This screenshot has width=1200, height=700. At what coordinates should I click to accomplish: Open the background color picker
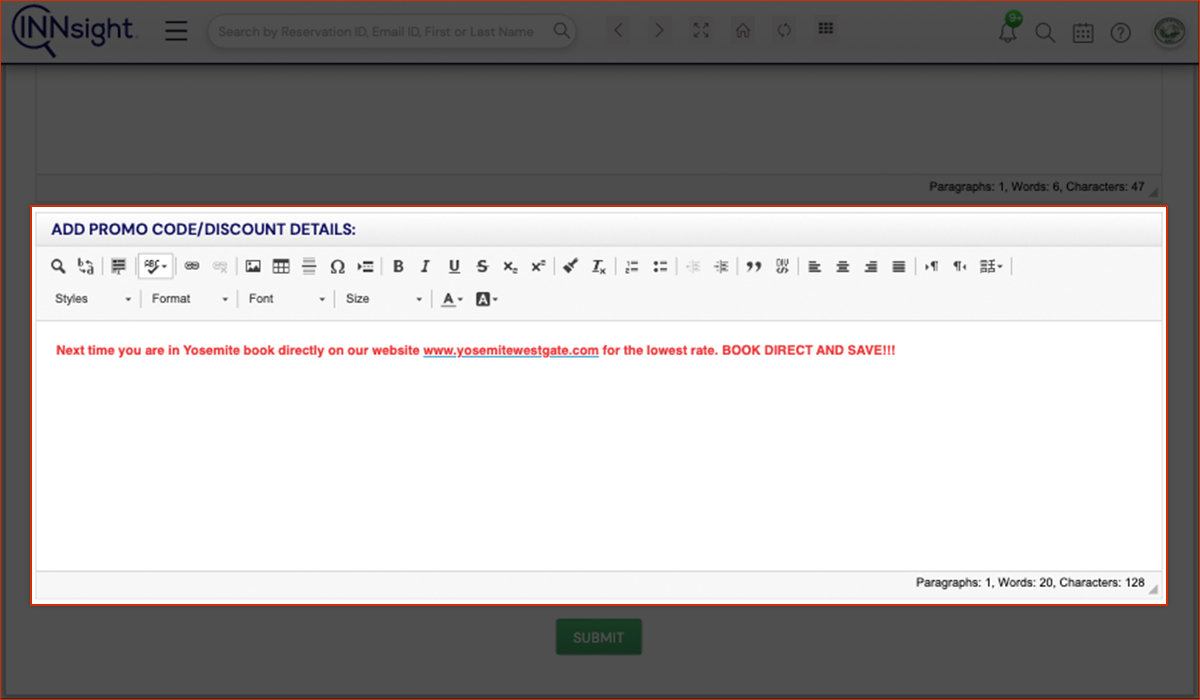pos(486,299)
